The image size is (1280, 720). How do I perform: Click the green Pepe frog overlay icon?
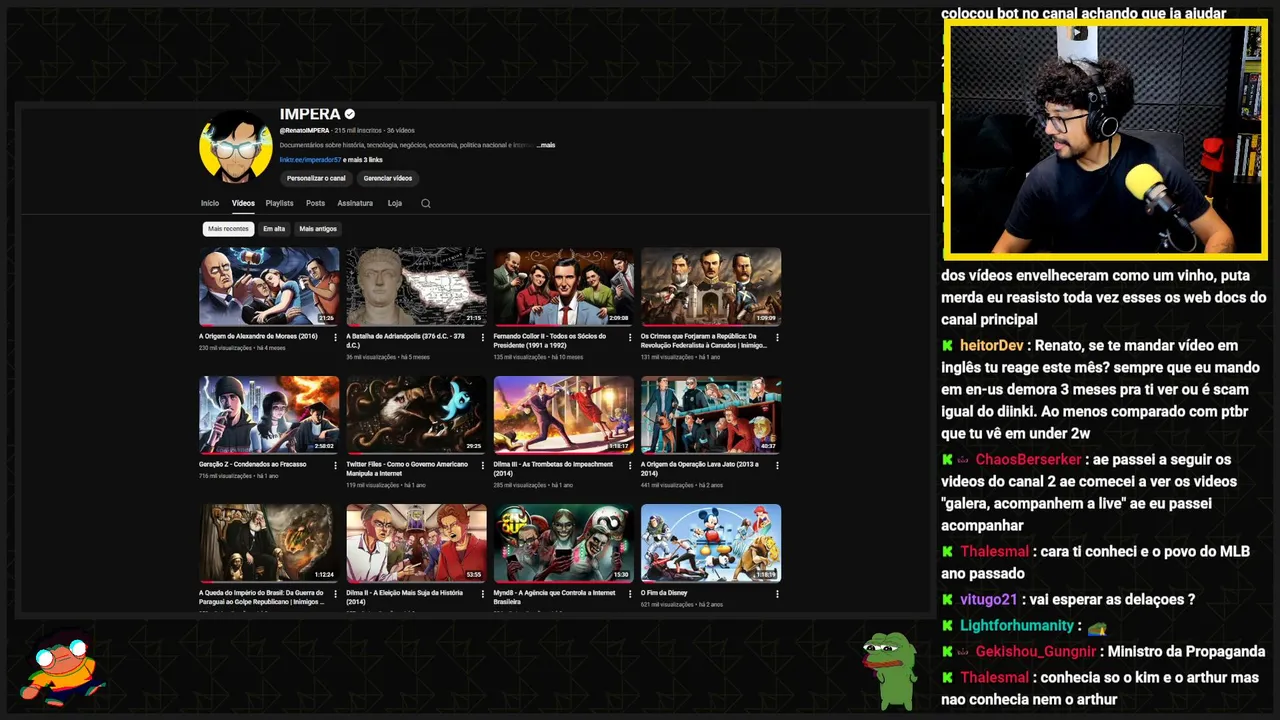tap(890, 670)
